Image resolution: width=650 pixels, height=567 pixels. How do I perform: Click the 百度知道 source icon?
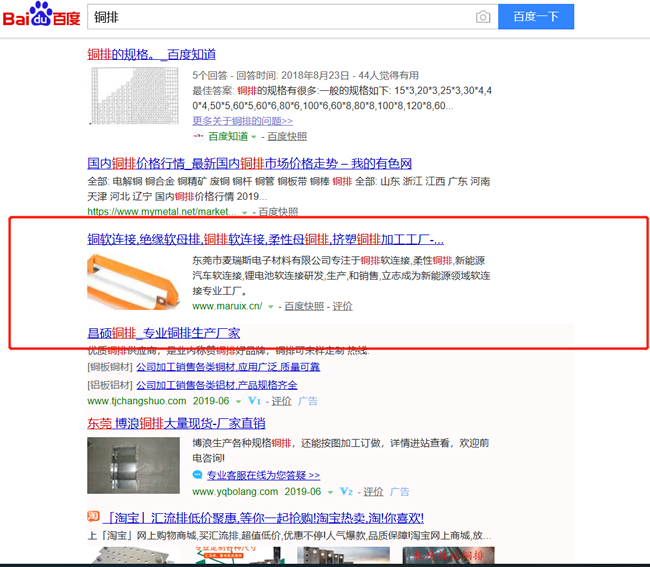198,136
